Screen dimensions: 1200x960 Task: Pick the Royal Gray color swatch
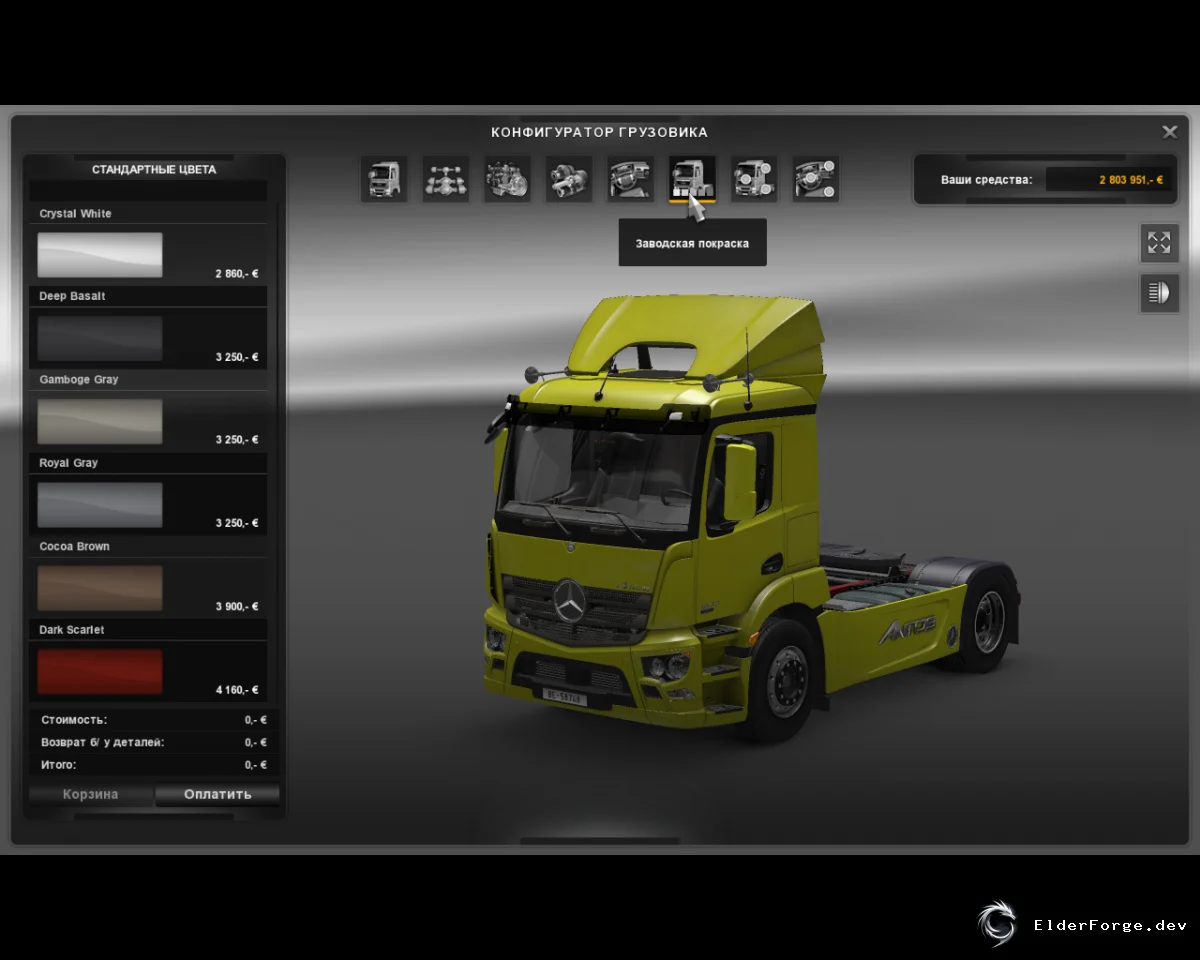pos(100,505)
